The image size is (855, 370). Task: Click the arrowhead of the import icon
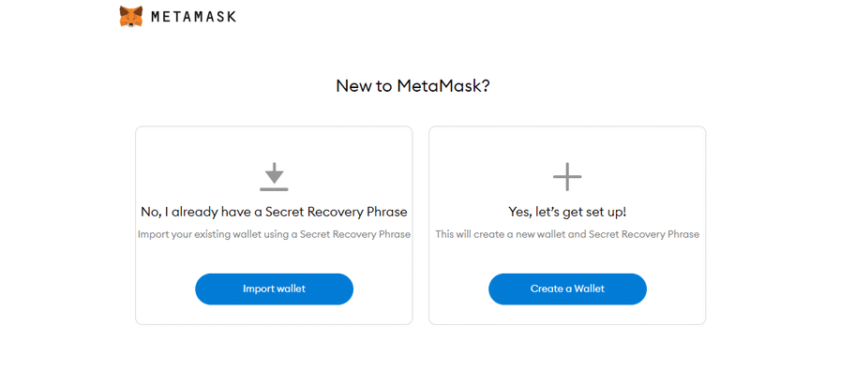click(274, 177)
